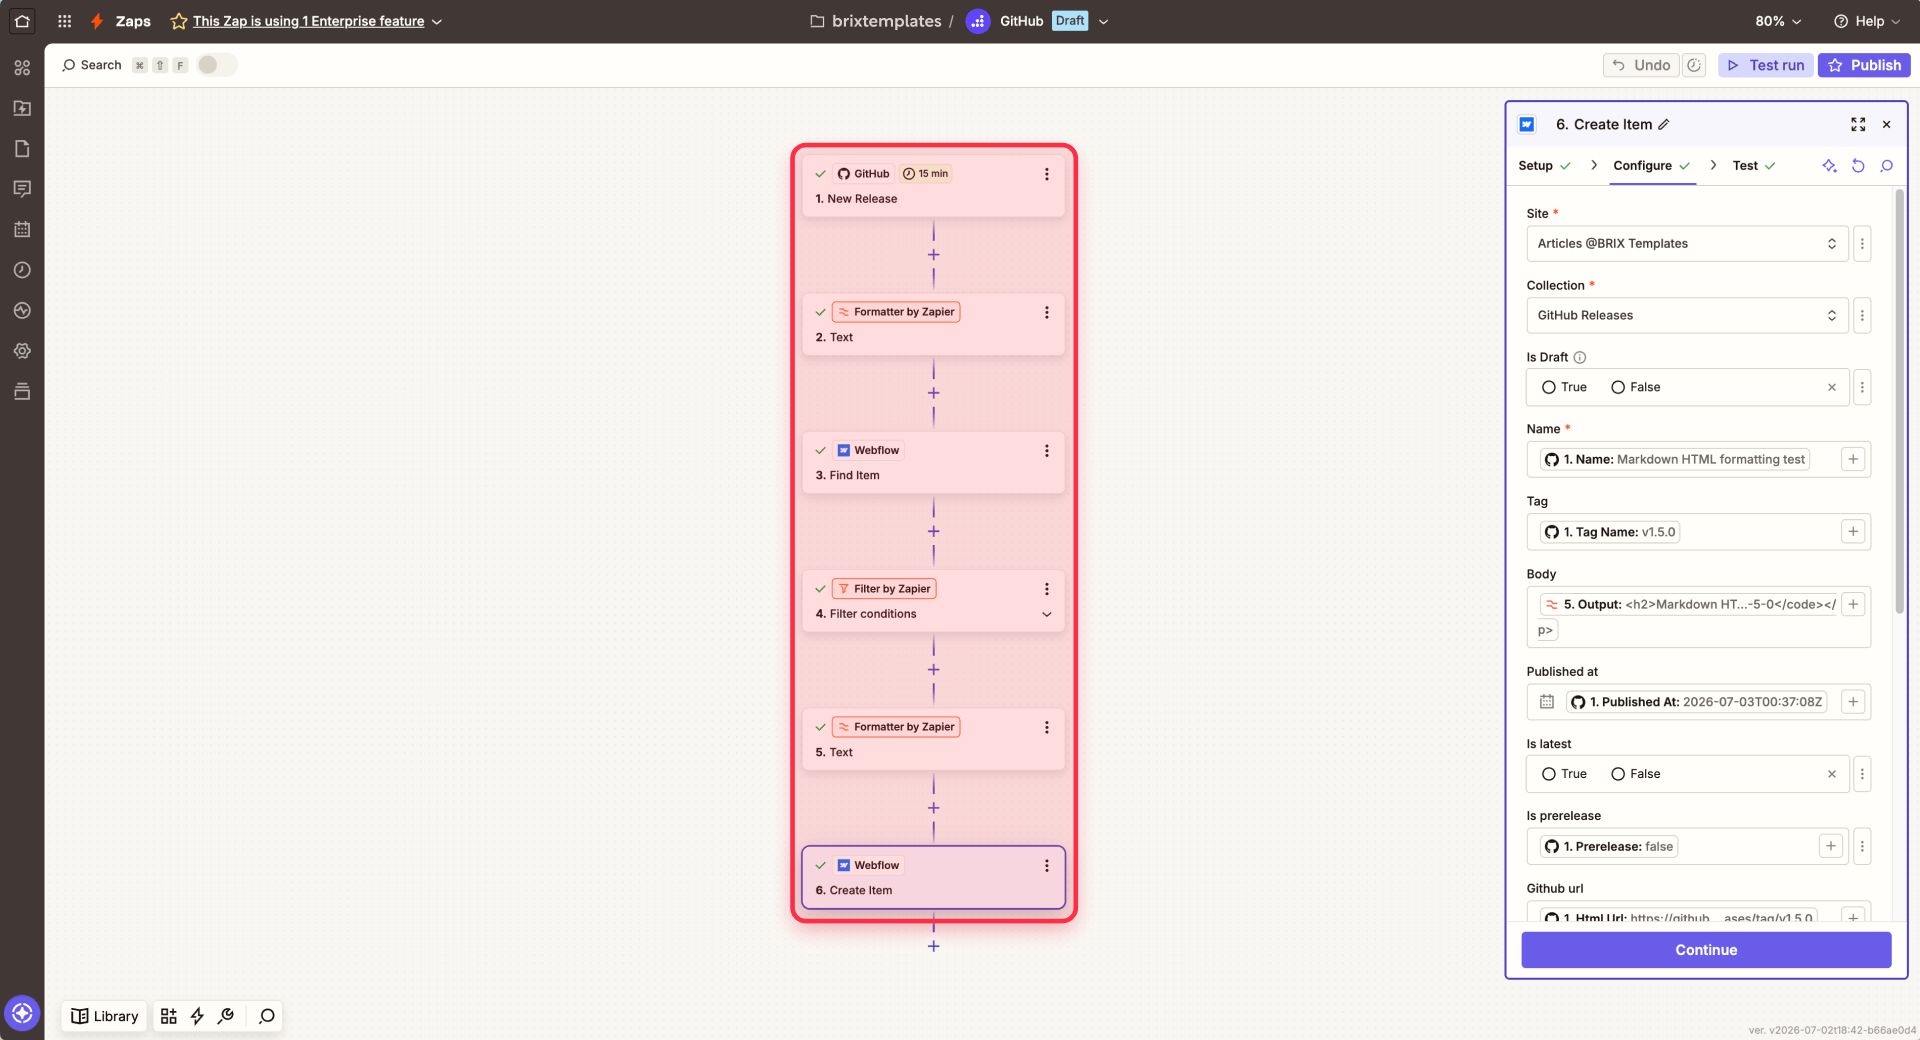
Task: Open the brixtemplates folder breadcrumb
Action: coord(876,21)
